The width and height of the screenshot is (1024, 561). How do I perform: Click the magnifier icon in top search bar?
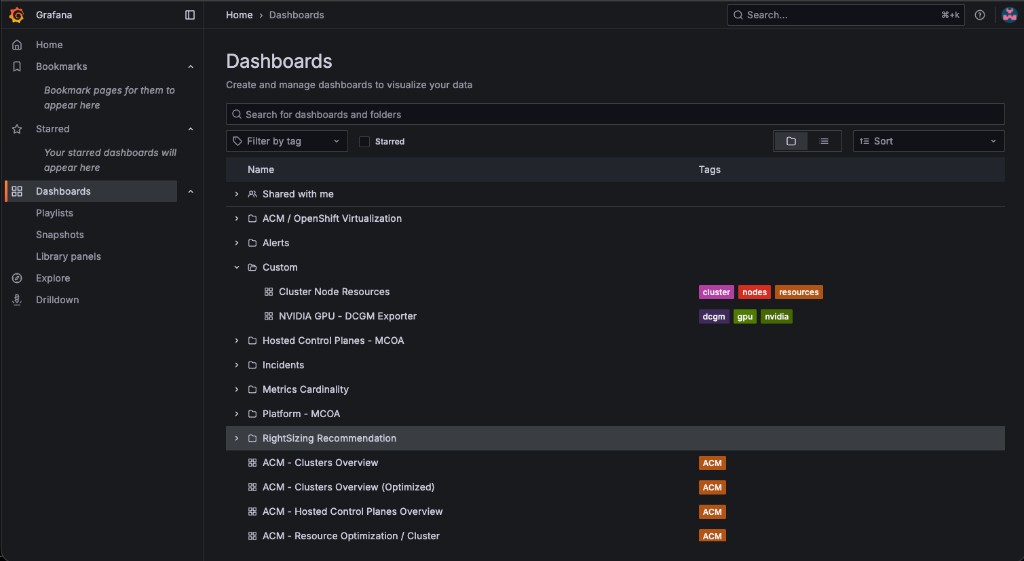click(x=738, y=14)
